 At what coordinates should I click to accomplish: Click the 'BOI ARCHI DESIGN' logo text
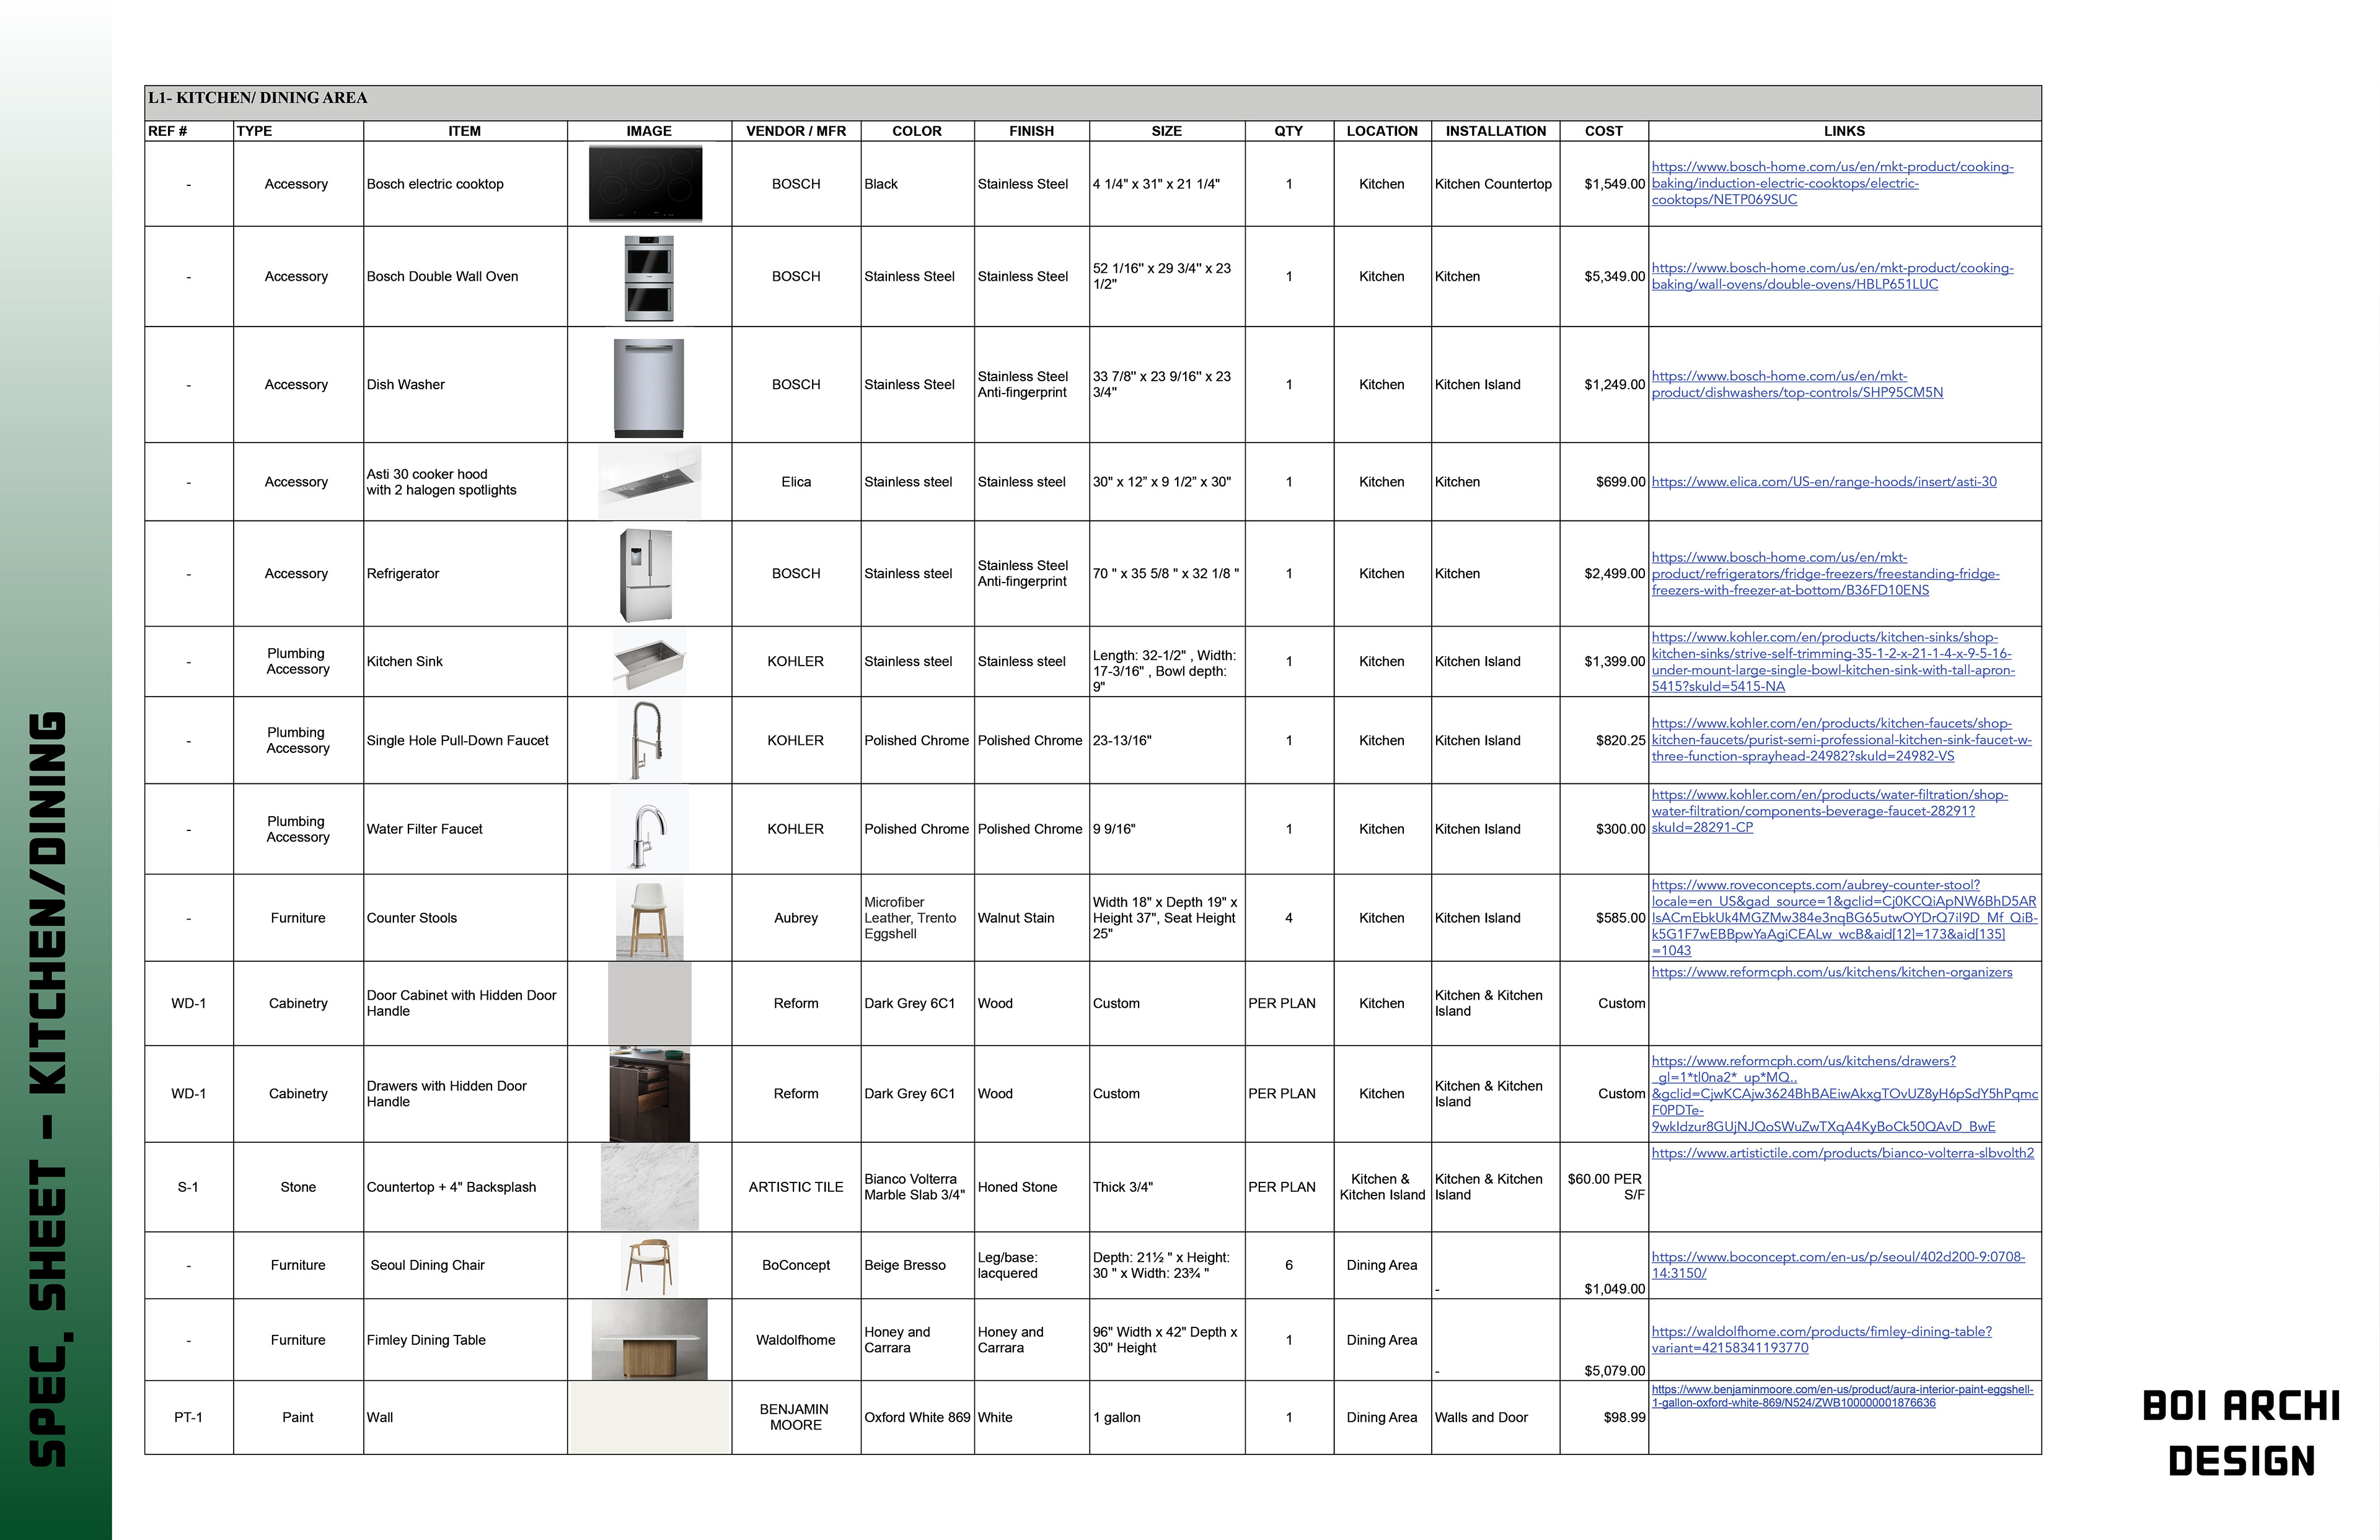point(2241,1434)
